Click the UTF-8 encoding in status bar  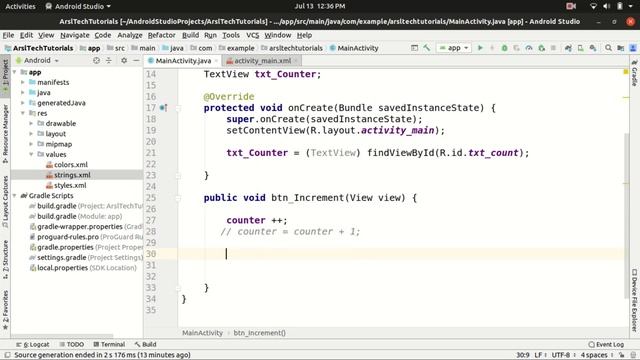coord(560,355)
